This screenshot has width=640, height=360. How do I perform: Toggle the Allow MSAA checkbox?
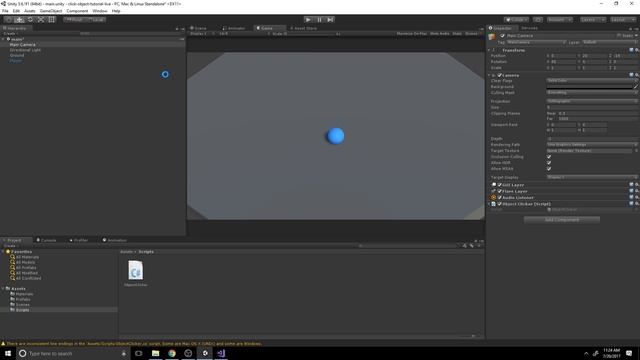point(549,169)
